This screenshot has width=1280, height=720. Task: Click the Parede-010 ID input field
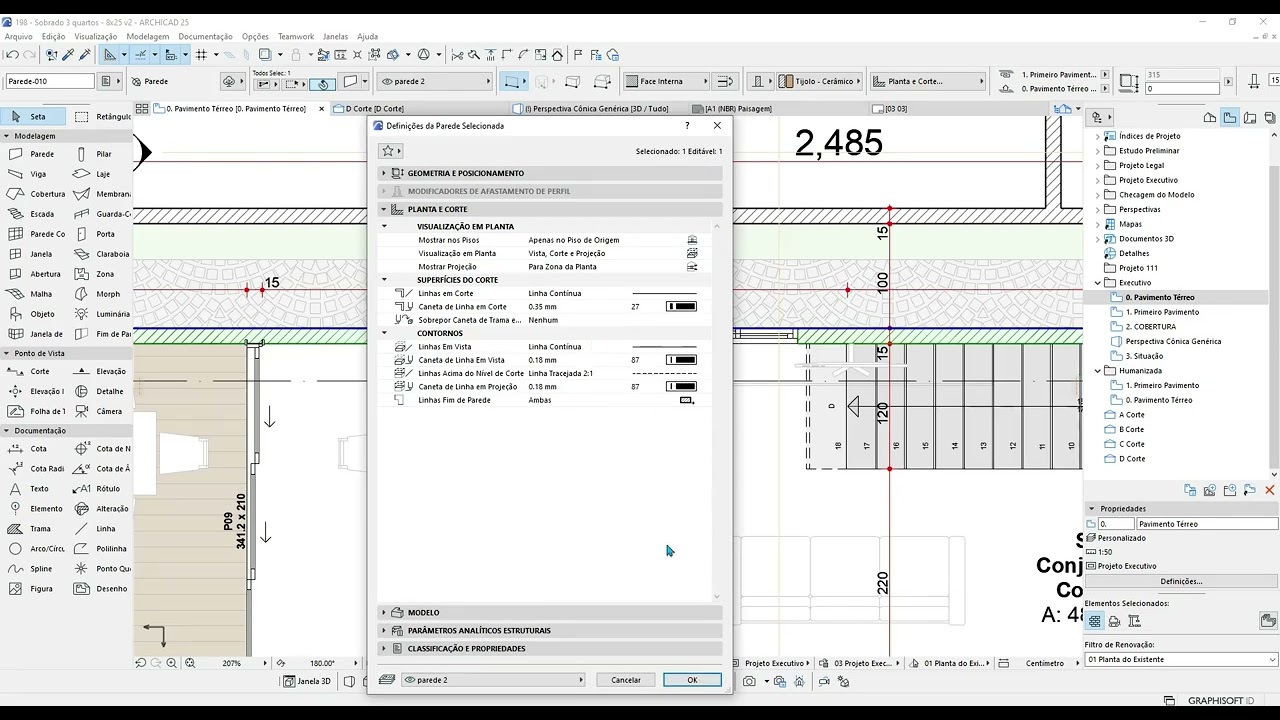(49, 81)
